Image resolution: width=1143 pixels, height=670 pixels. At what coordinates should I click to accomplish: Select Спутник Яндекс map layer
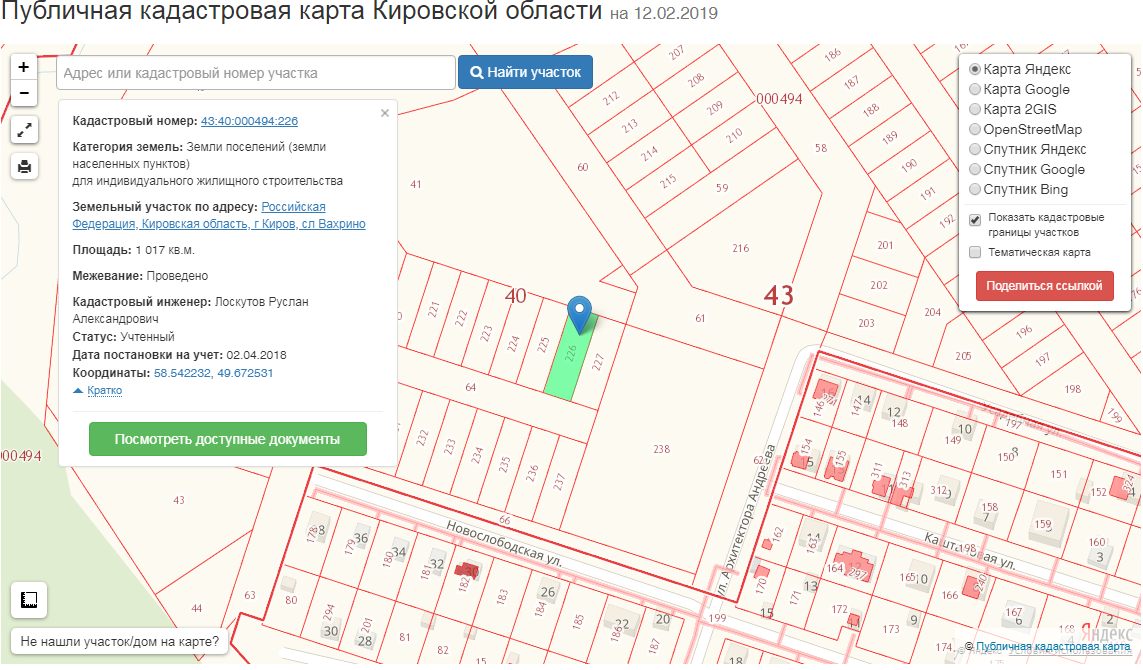tap(975, 150)
